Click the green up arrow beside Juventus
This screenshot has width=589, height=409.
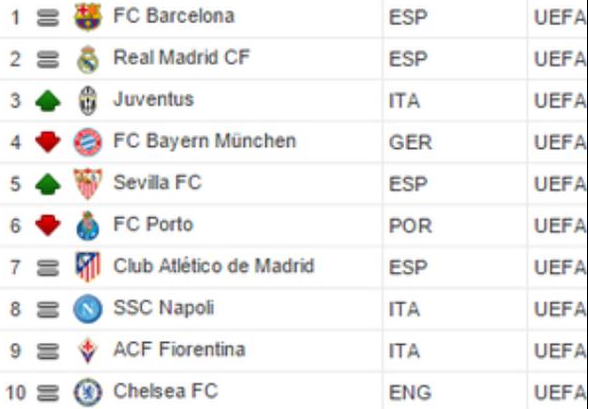48,101
